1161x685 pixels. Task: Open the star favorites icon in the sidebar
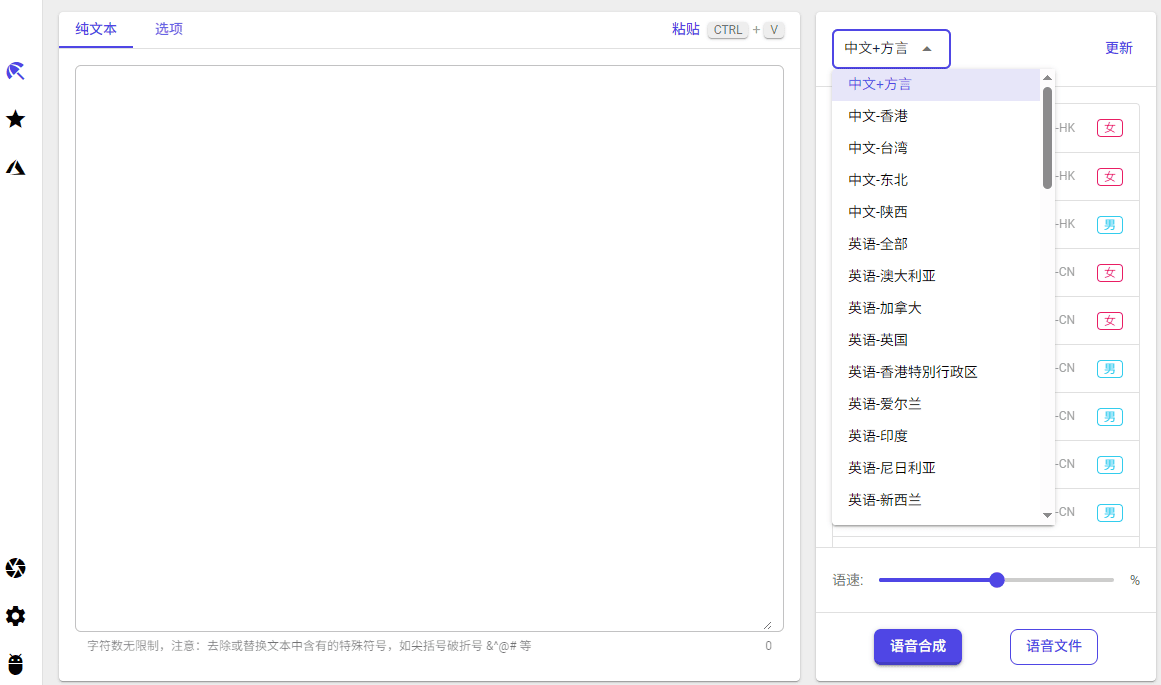coord(16,118)
